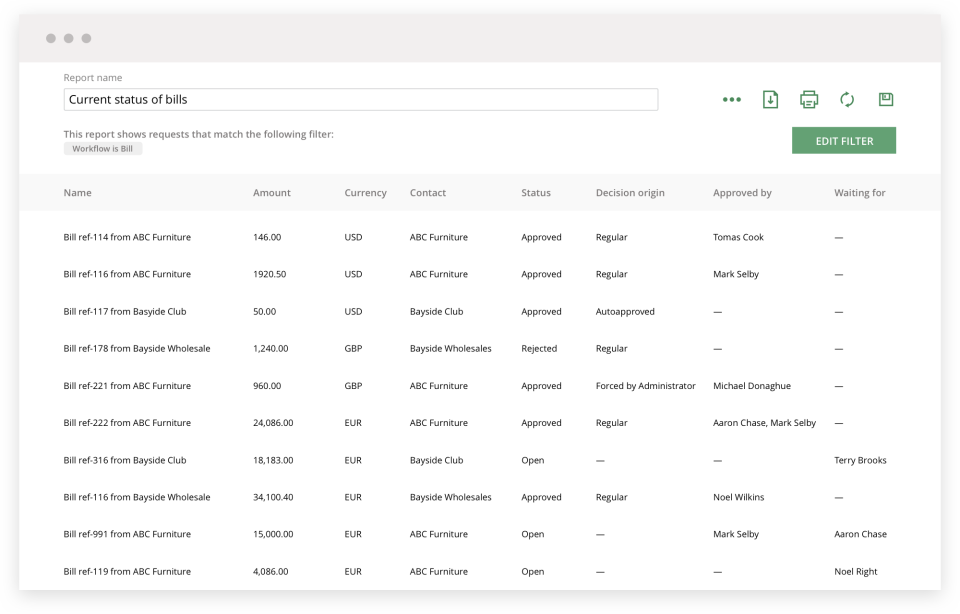Sort bills by Currency column
This screenshot has width=960, height=614.
(365, 192)
